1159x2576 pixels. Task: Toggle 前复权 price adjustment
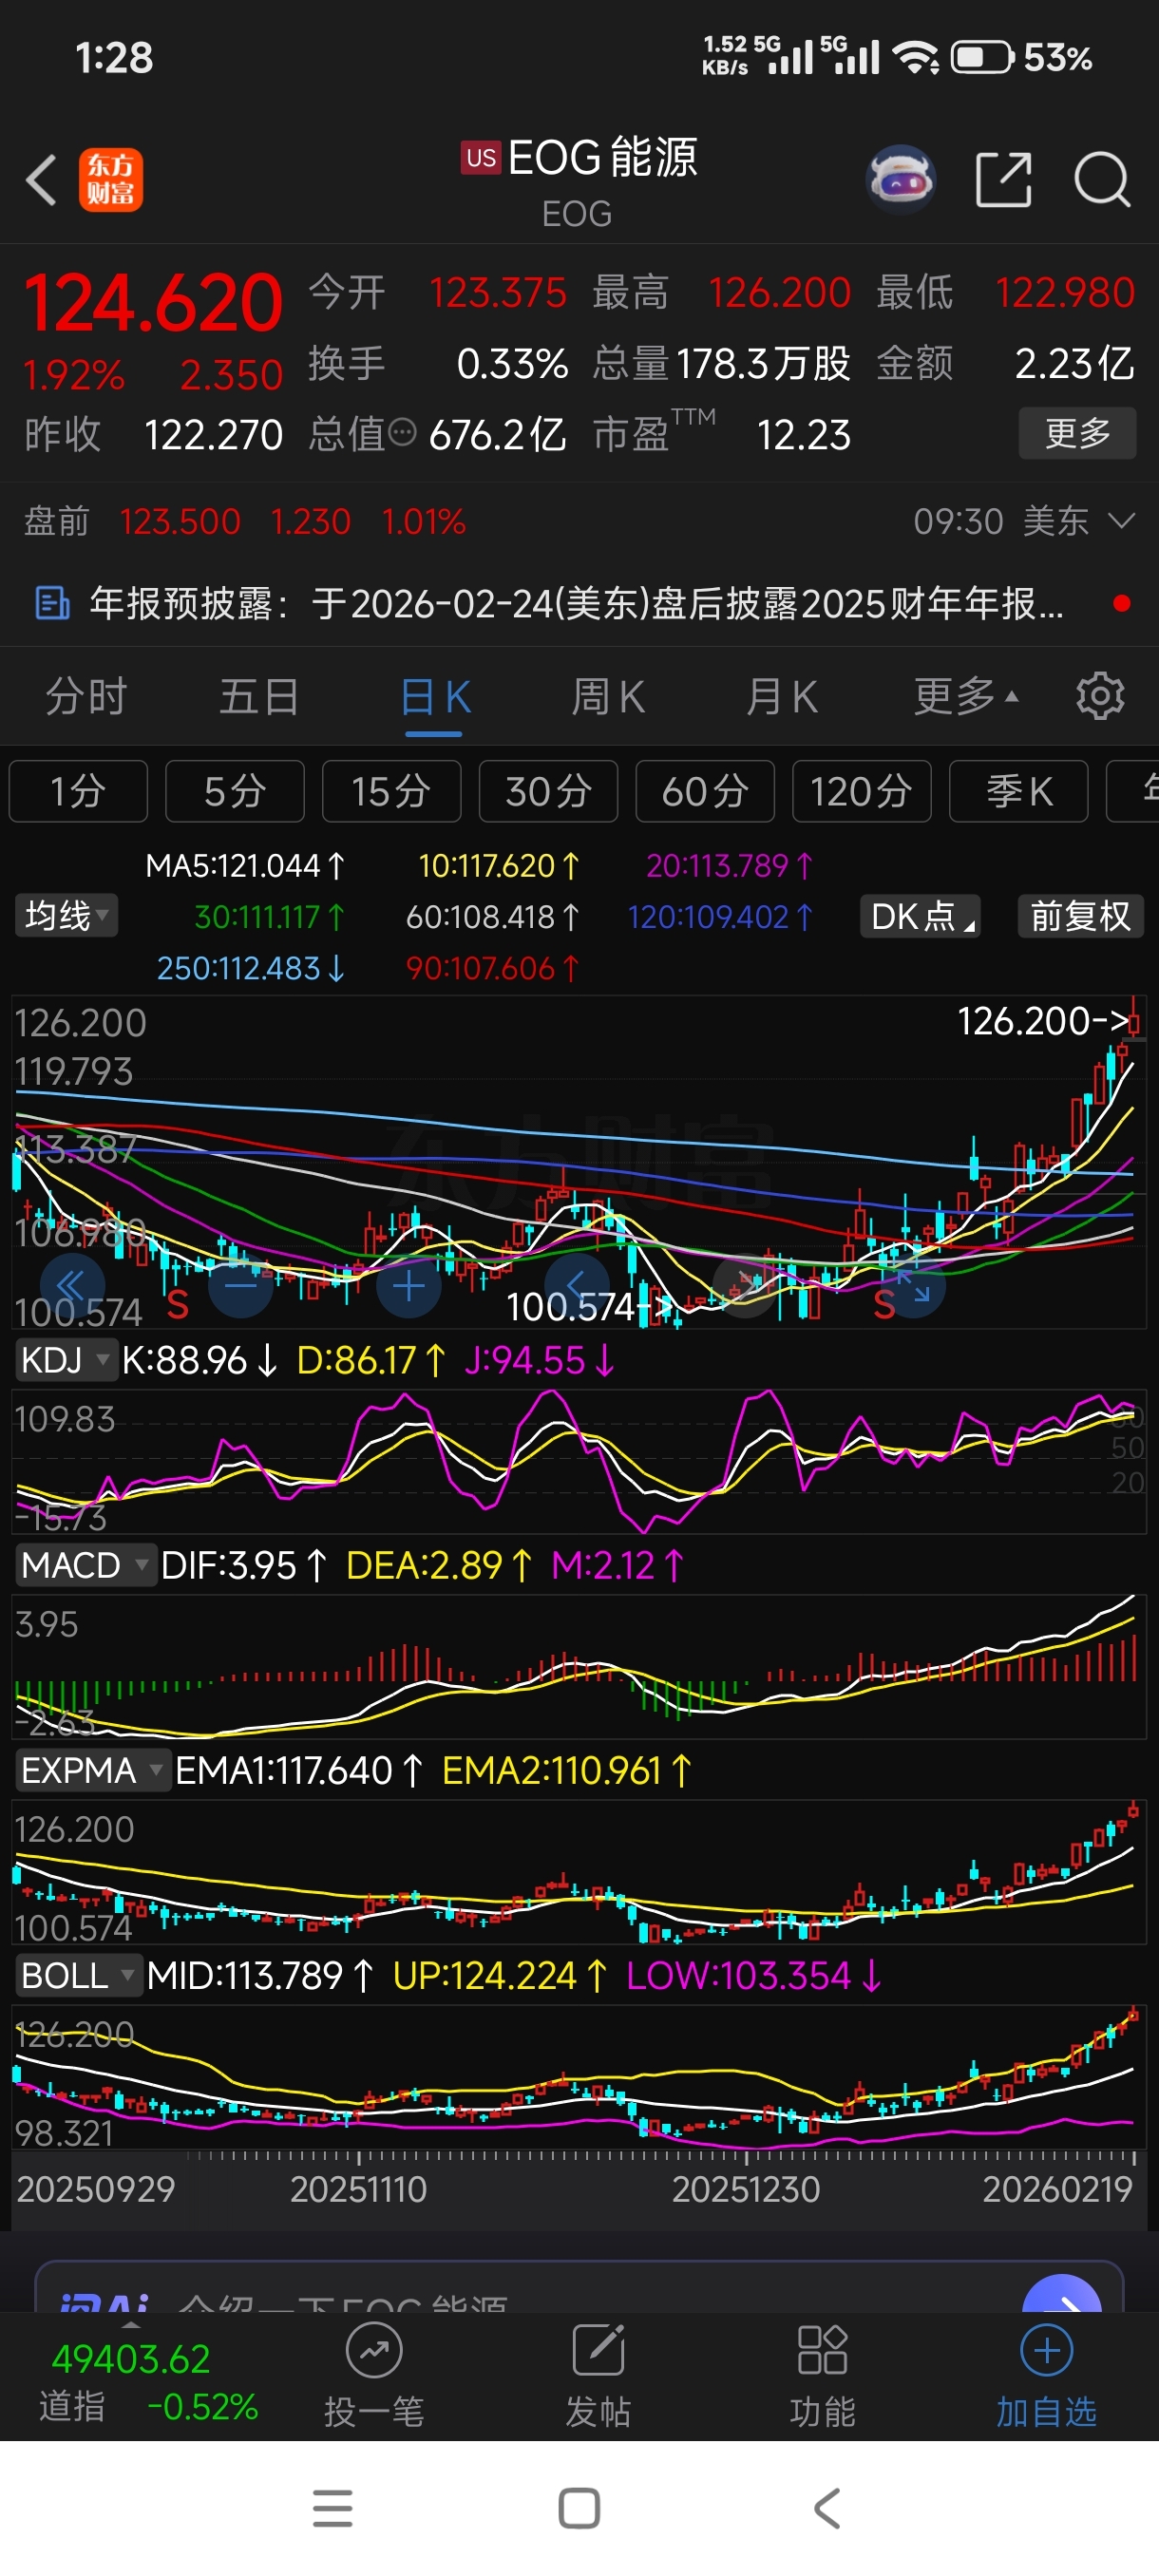[x=1080, y=915]
